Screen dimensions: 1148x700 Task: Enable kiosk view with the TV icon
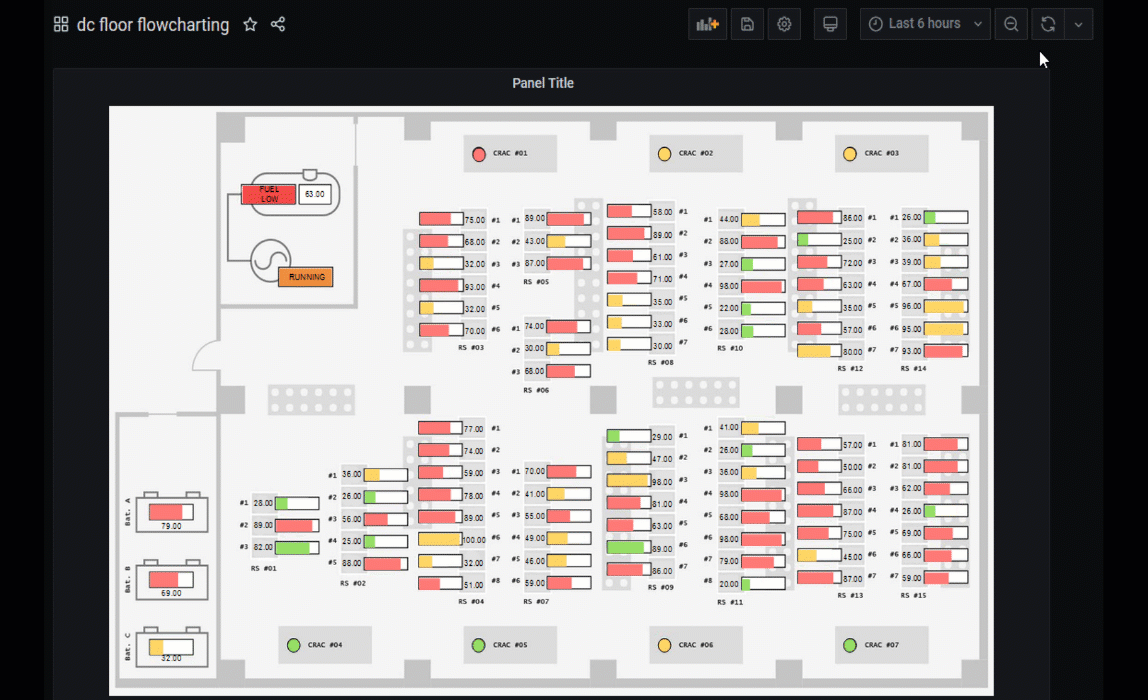[x=830, y=24]
